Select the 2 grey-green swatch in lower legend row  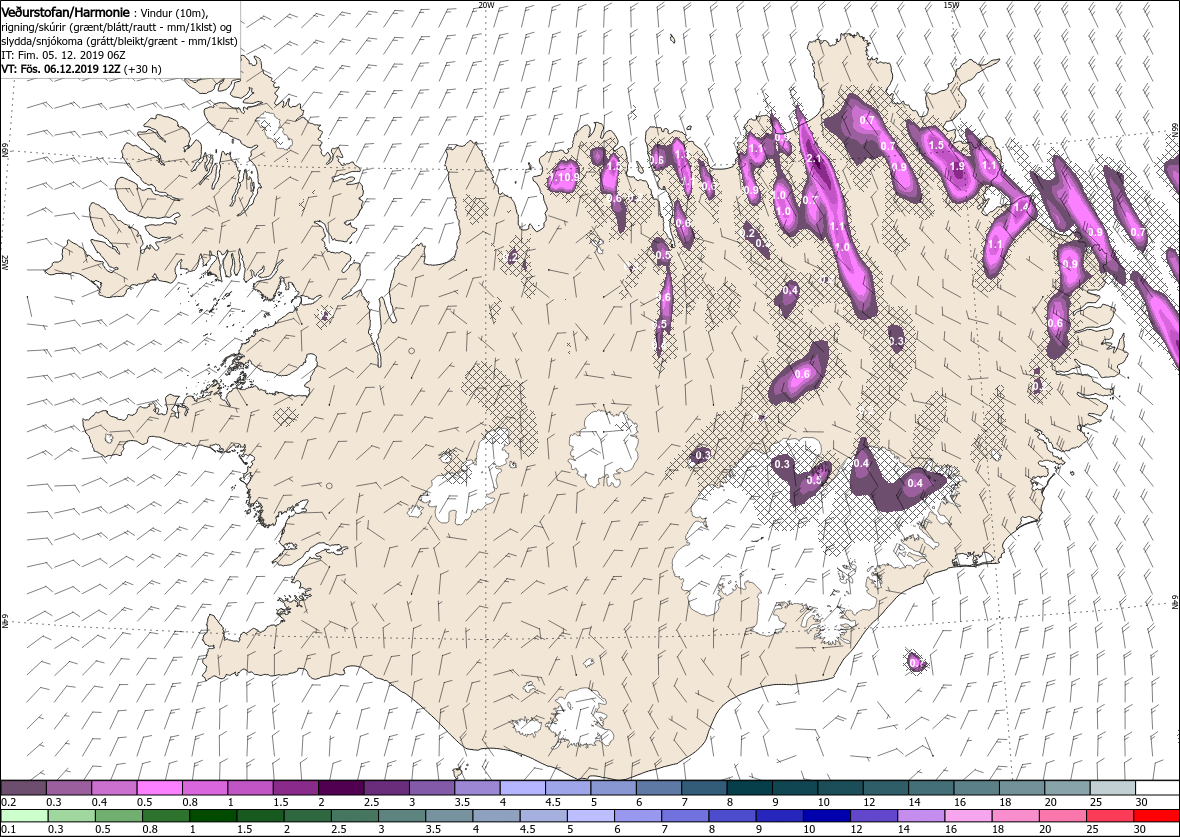(306, 816)
